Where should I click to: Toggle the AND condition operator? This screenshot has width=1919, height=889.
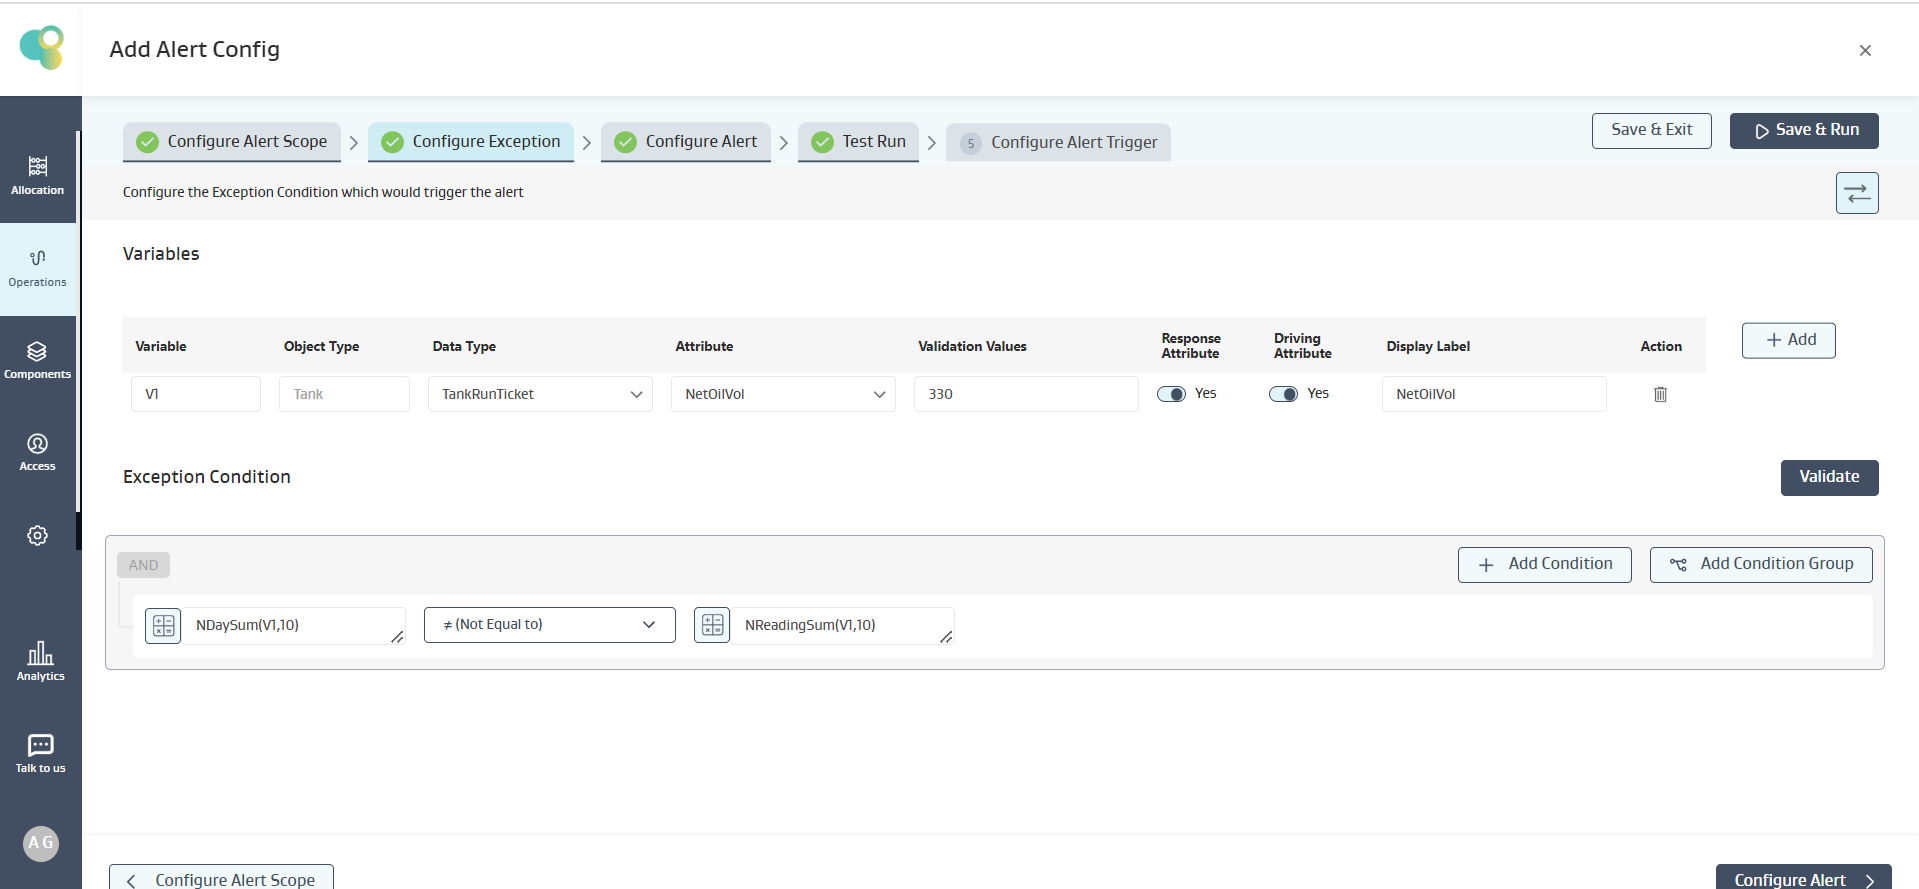tap(143, 565)
